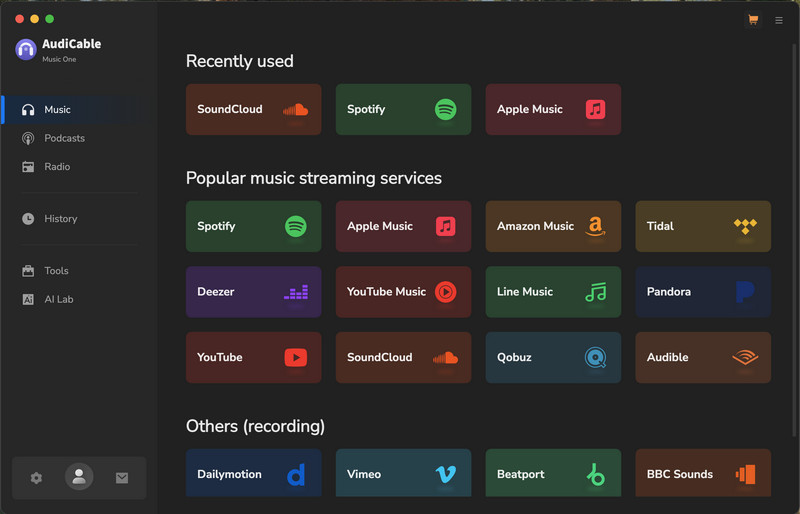This screenshot has width=800, height=514.
Task: Open the YouTube service card
Action: [x=254, y=357]
